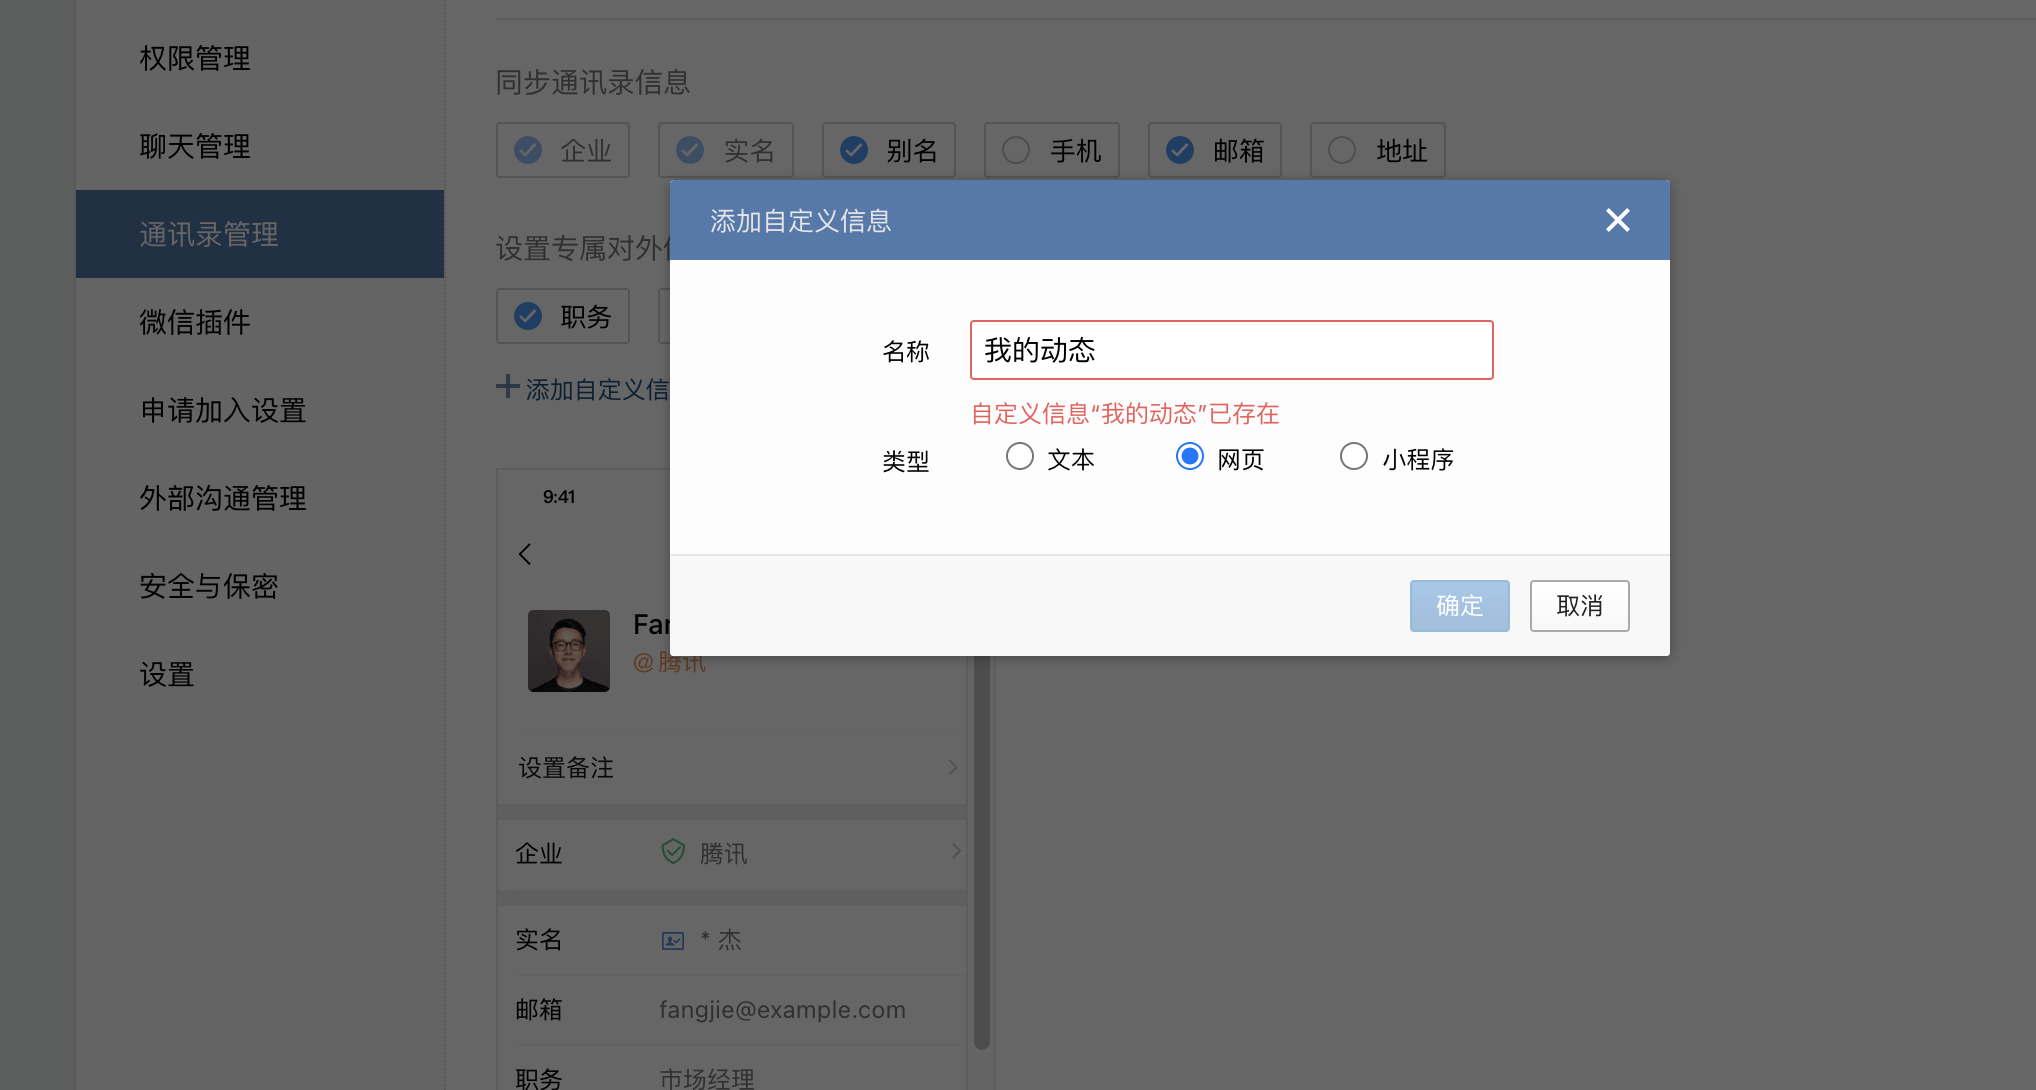The width and height of the screenshot is (2036, 1090).
Task: Open 权限管理 in the sidebar
Action: 195,58
